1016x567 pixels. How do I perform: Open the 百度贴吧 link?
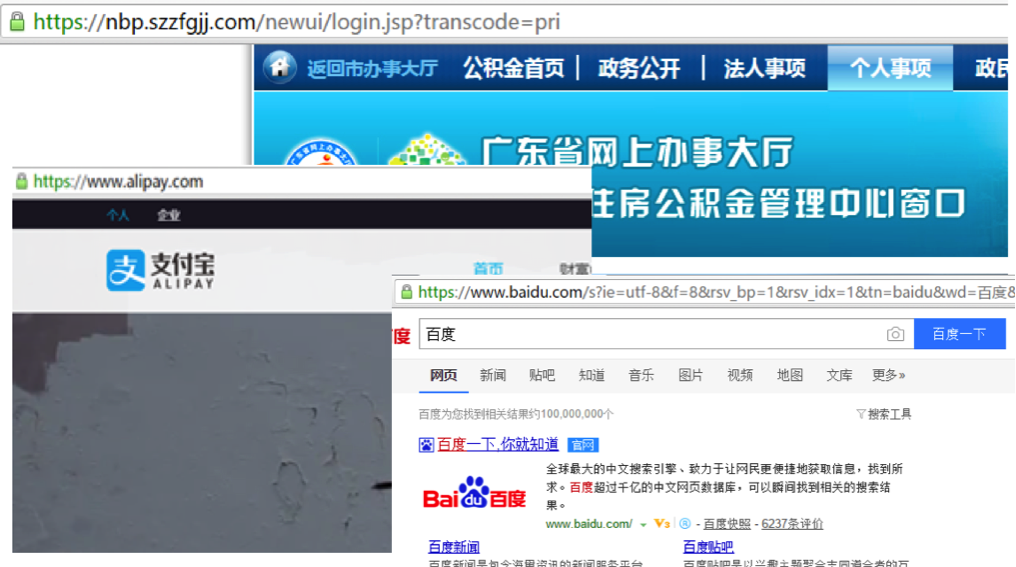(708, 547)
